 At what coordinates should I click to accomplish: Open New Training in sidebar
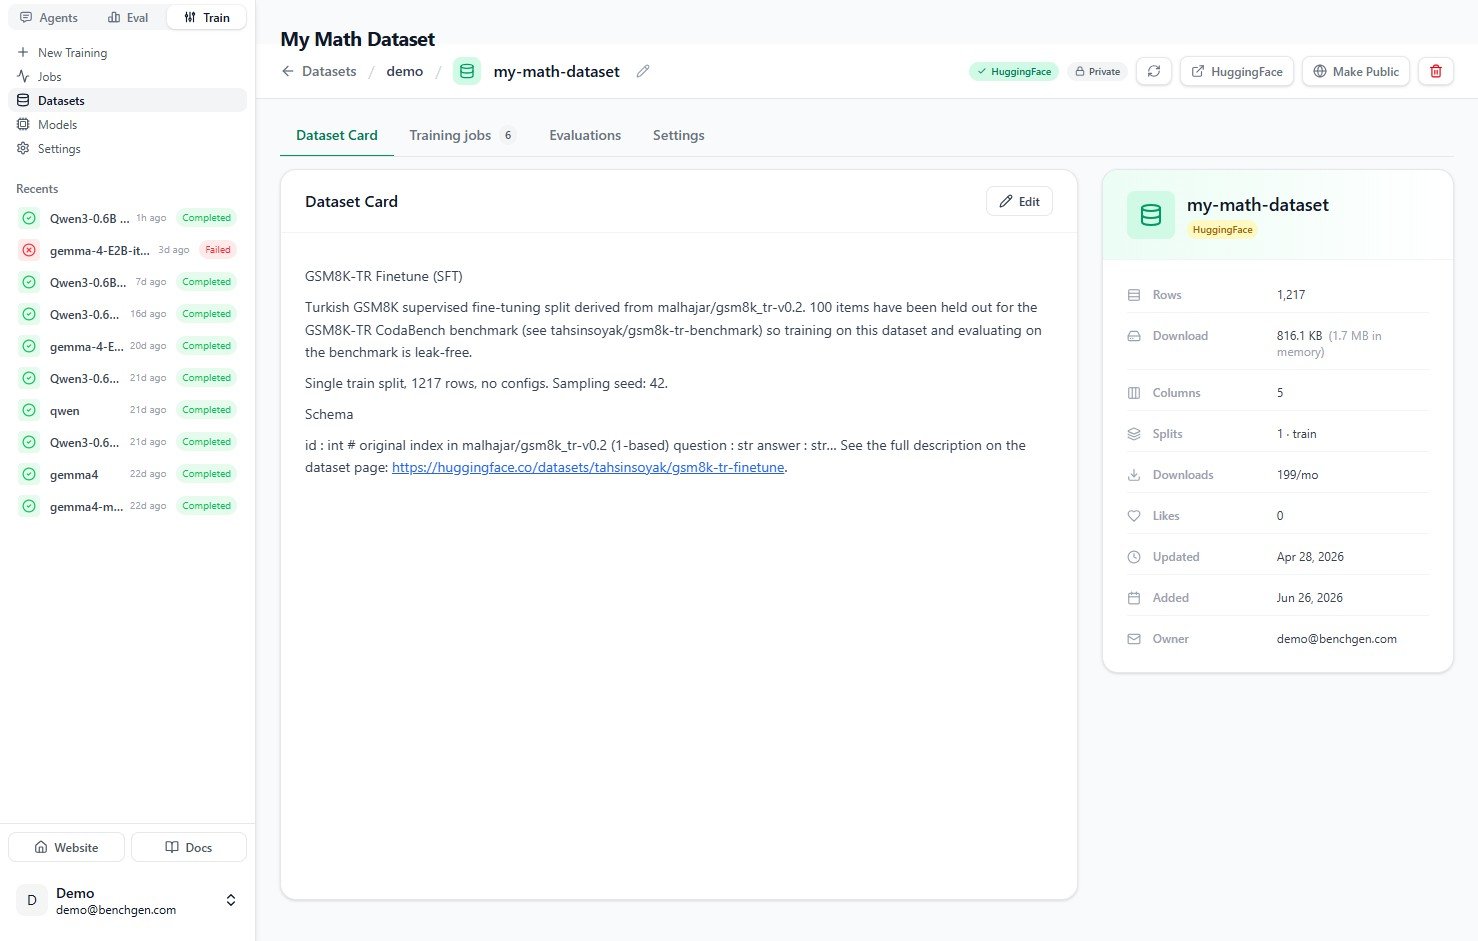pos(127,52)
